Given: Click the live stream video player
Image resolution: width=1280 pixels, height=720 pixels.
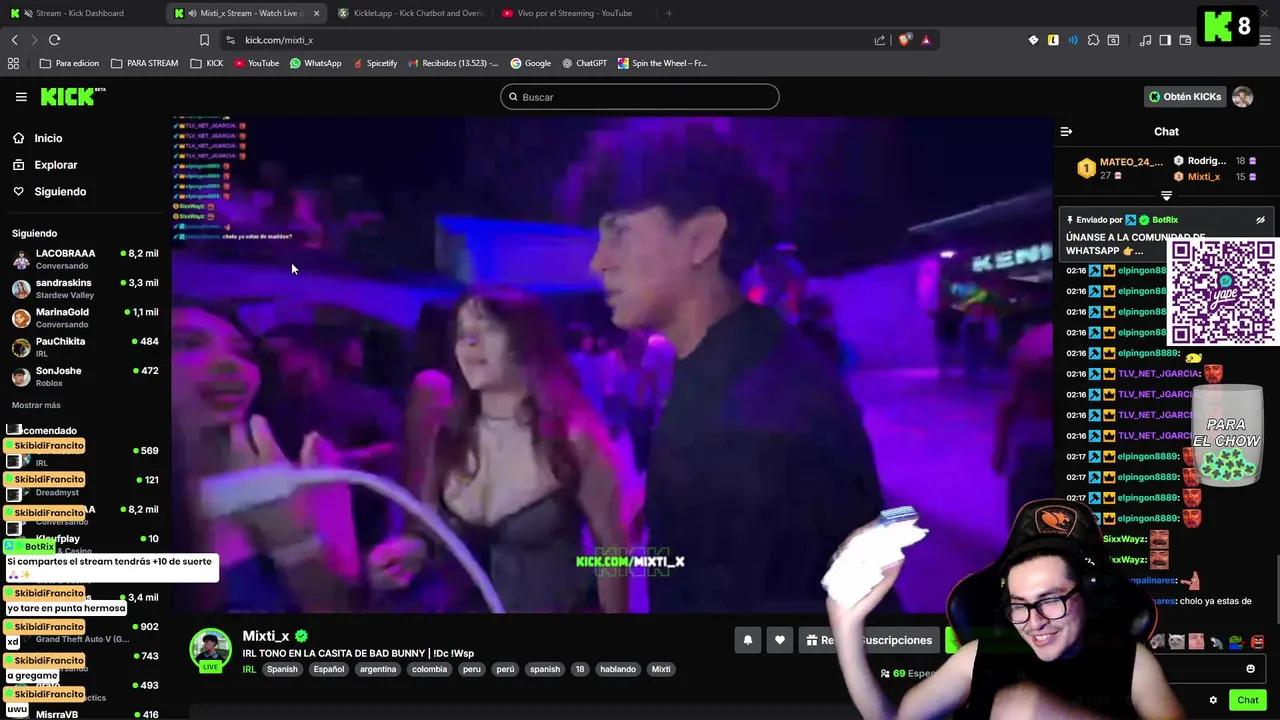Looking at the screenshot, I should tap(612, 364).
